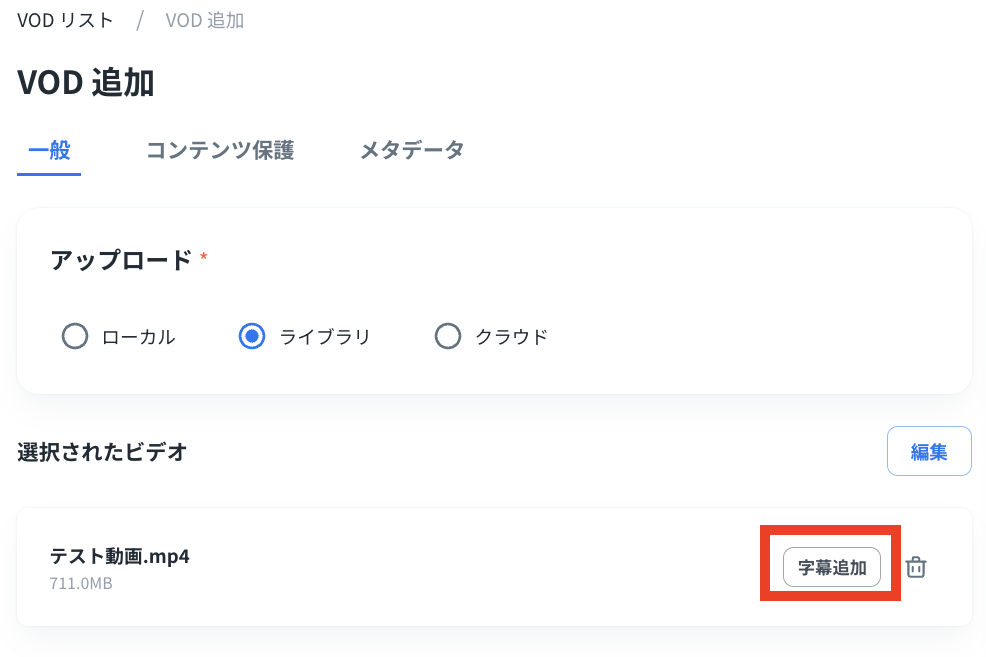Screen dimensions: 986x657
Task: Delete テスト動画.mp4 with the trash icon
Action: 915,567
